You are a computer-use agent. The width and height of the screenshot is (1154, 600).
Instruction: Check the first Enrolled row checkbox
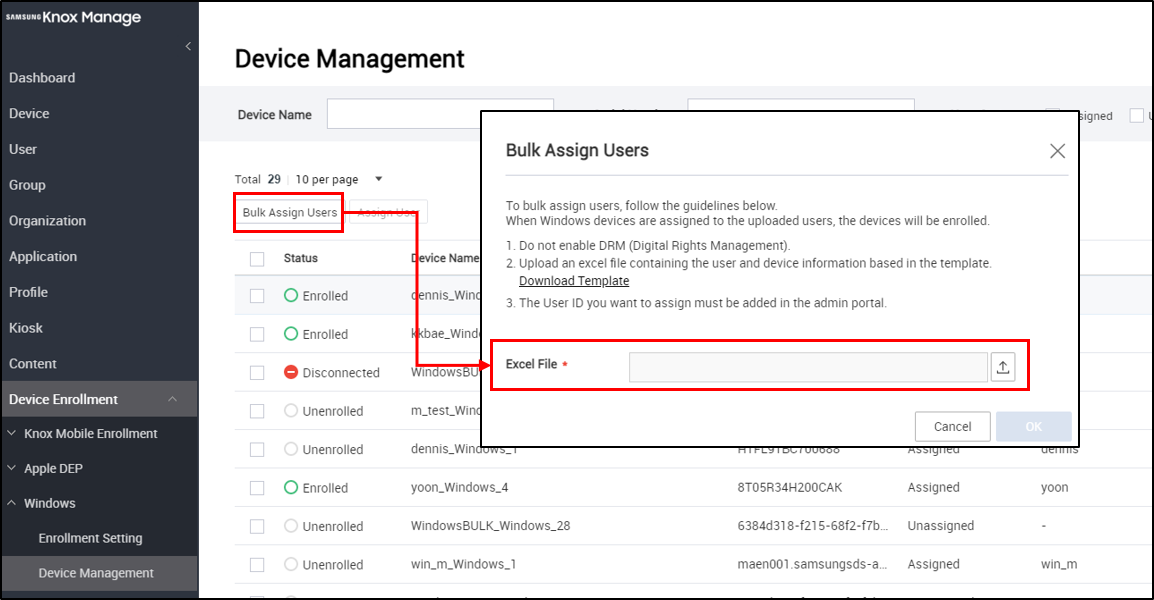(257, 296)
